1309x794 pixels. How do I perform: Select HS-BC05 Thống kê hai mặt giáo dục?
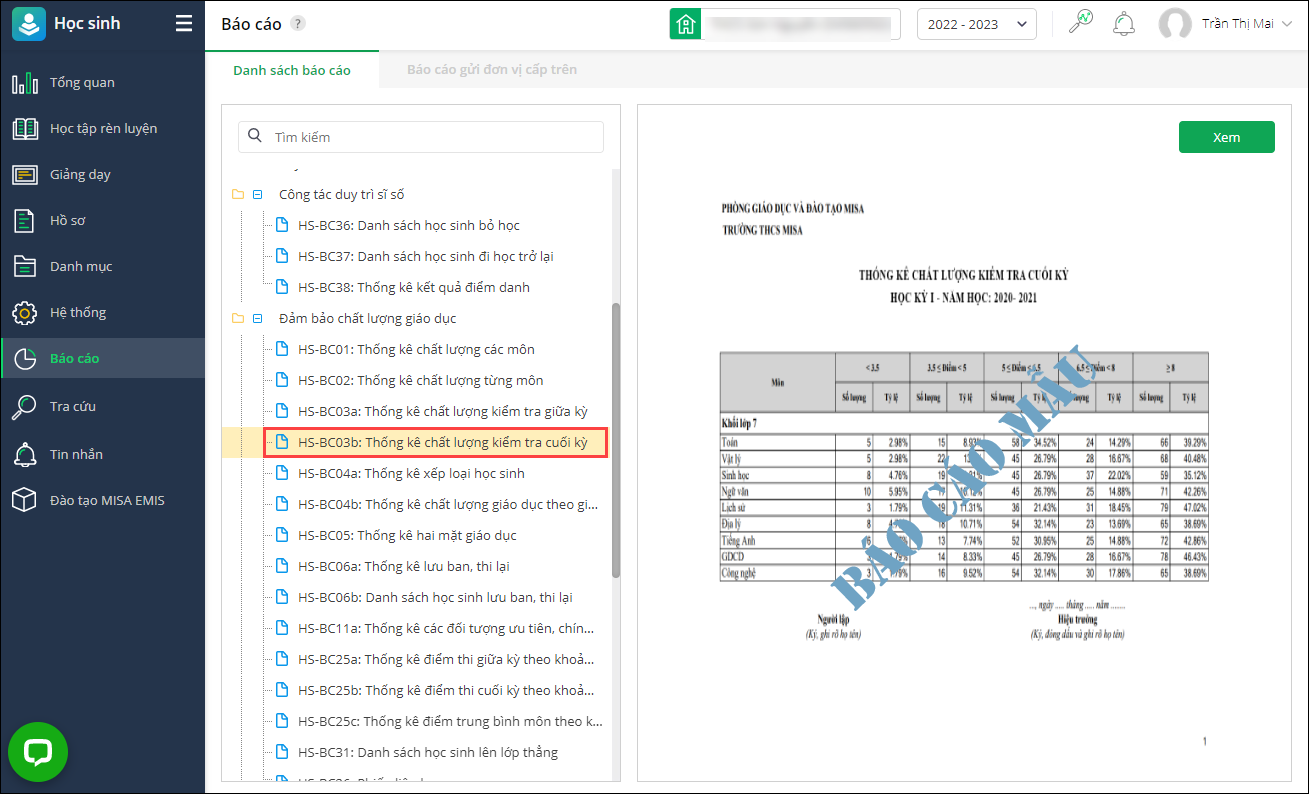(407, 535)
